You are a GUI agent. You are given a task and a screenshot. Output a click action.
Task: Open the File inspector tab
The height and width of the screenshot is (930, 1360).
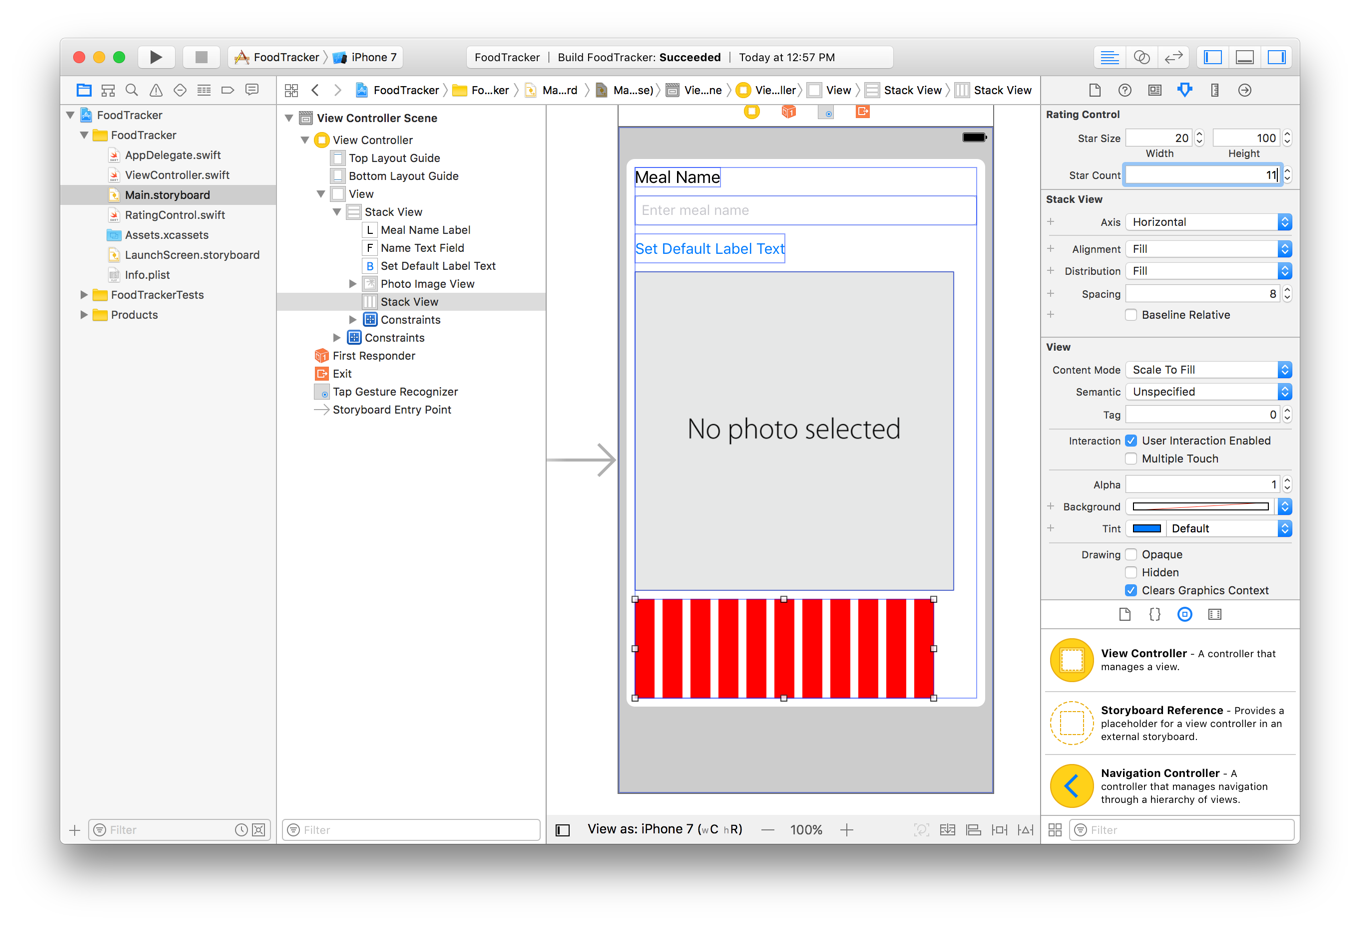click(x=1095, y=90)
